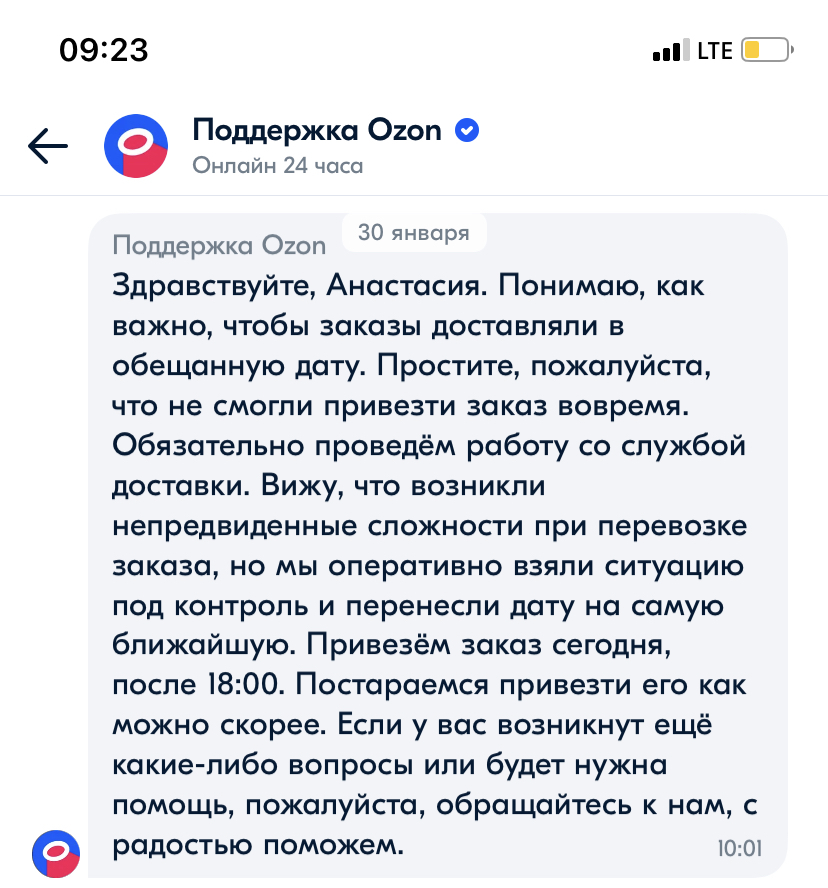Tap the LTE network indicator
828x888 pixels.
(714, 50)
